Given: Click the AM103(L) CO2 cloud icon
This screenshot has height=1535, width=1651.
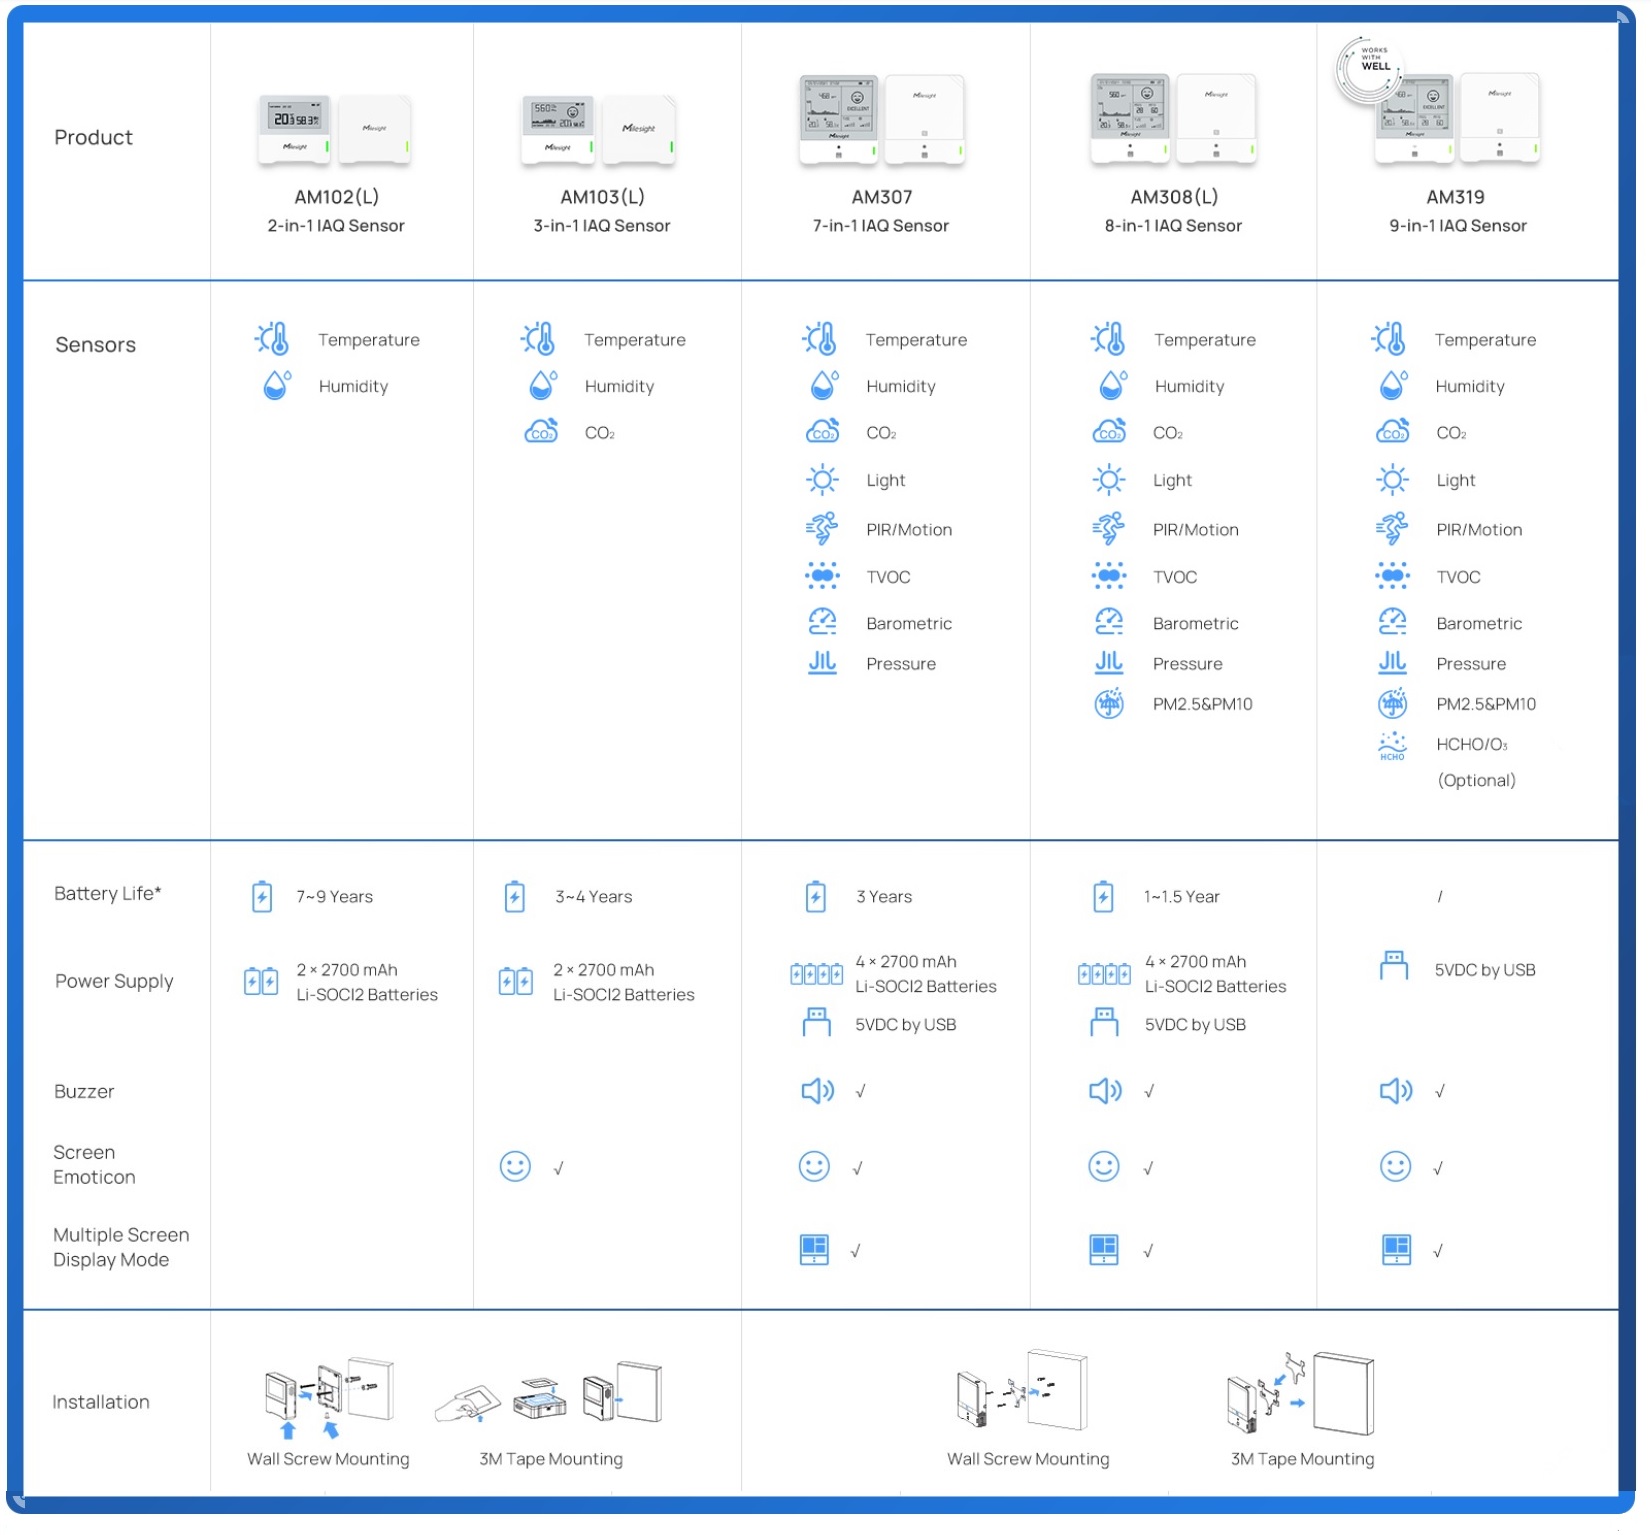Looking at the screenshot, I should pyautogui.click(x=542, y=432).
